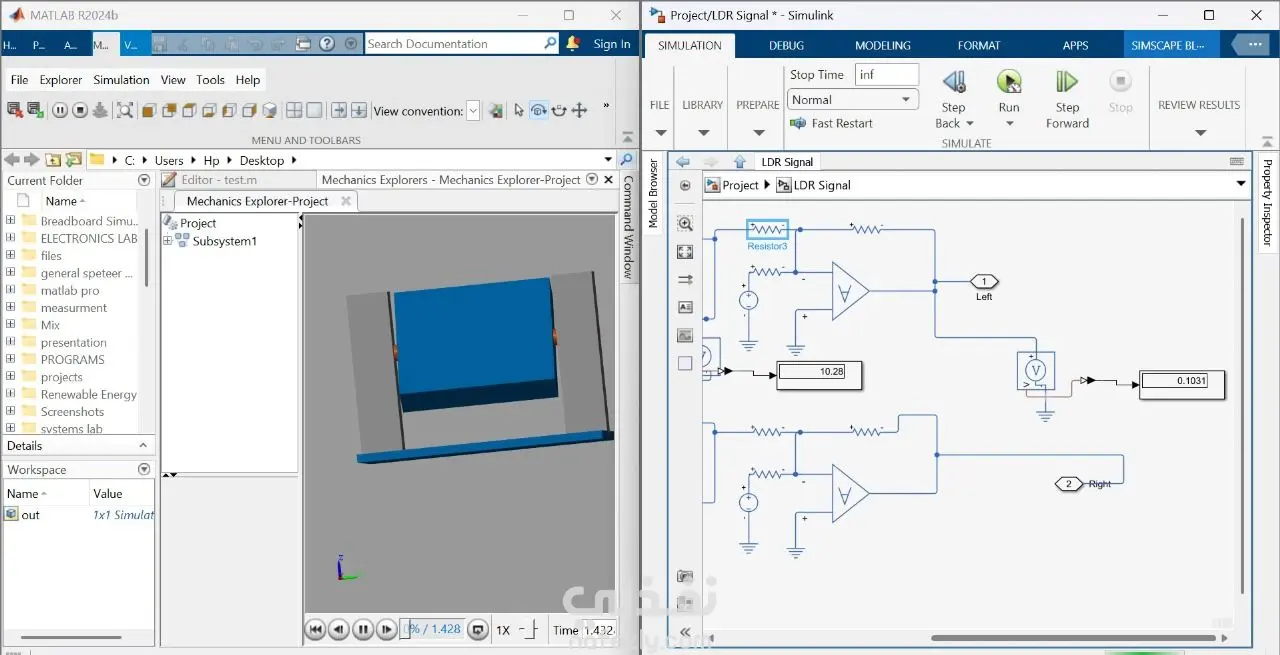
Task: Open the APPS ribbon tab
Action: 1076,45
